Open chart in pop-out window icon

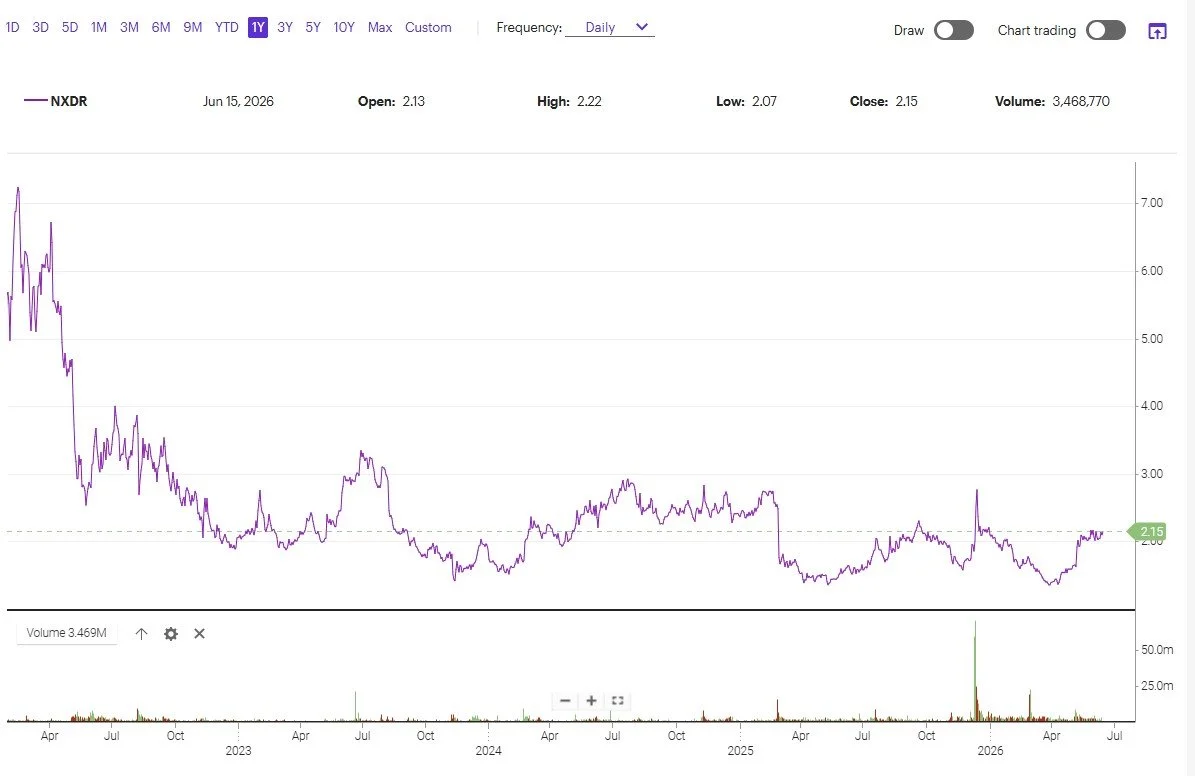(x=1157, y=30)
